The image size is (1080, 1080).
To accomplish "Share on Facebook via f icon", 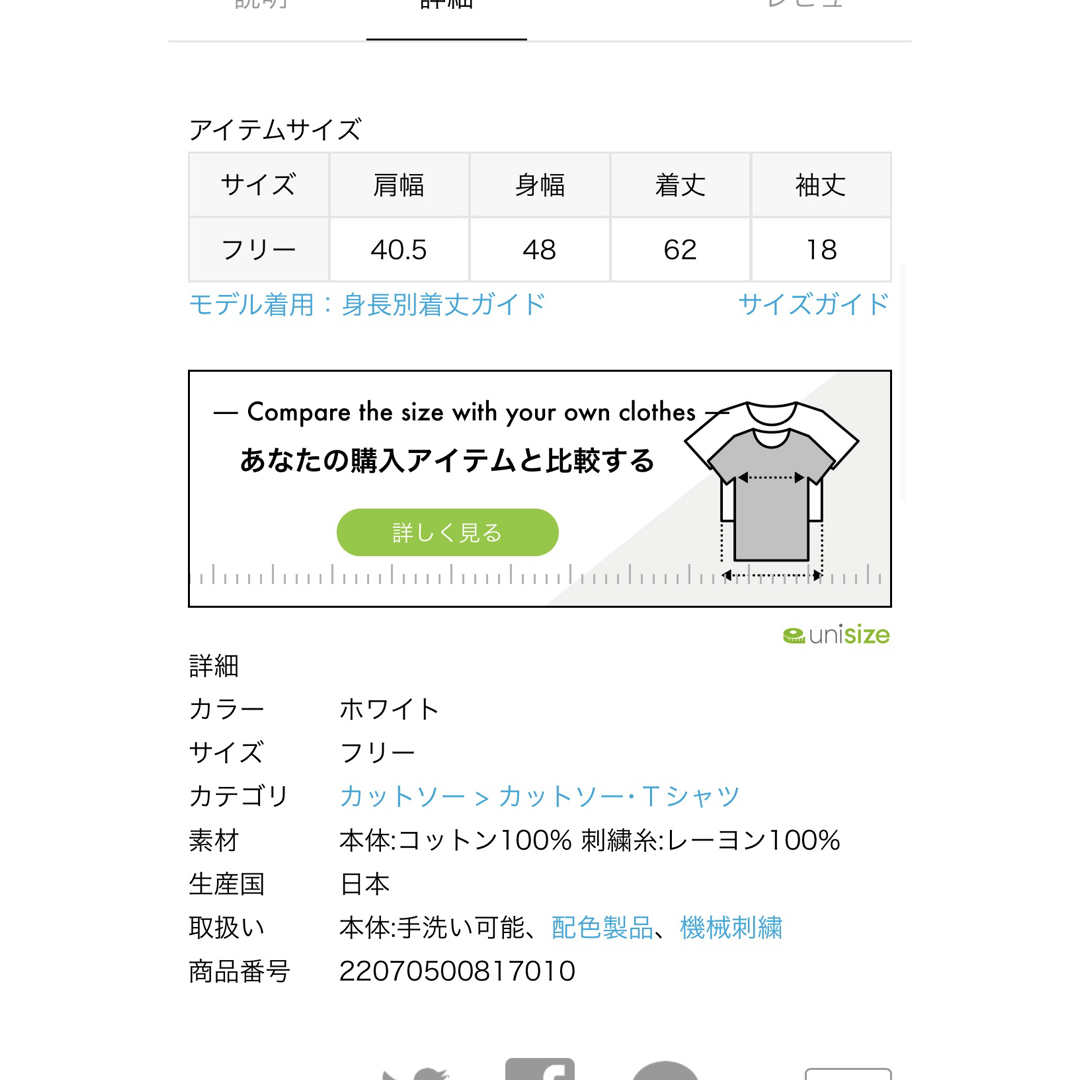I will click(x=540, y=1069).
